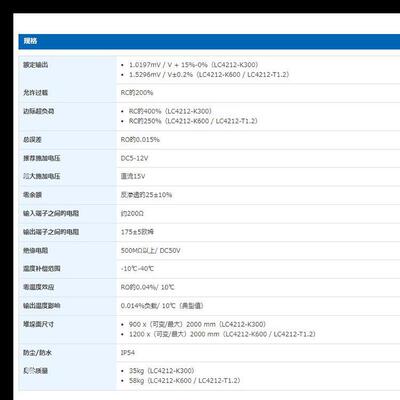Click the RO的0.04%/10℃ value

point(147,287)
